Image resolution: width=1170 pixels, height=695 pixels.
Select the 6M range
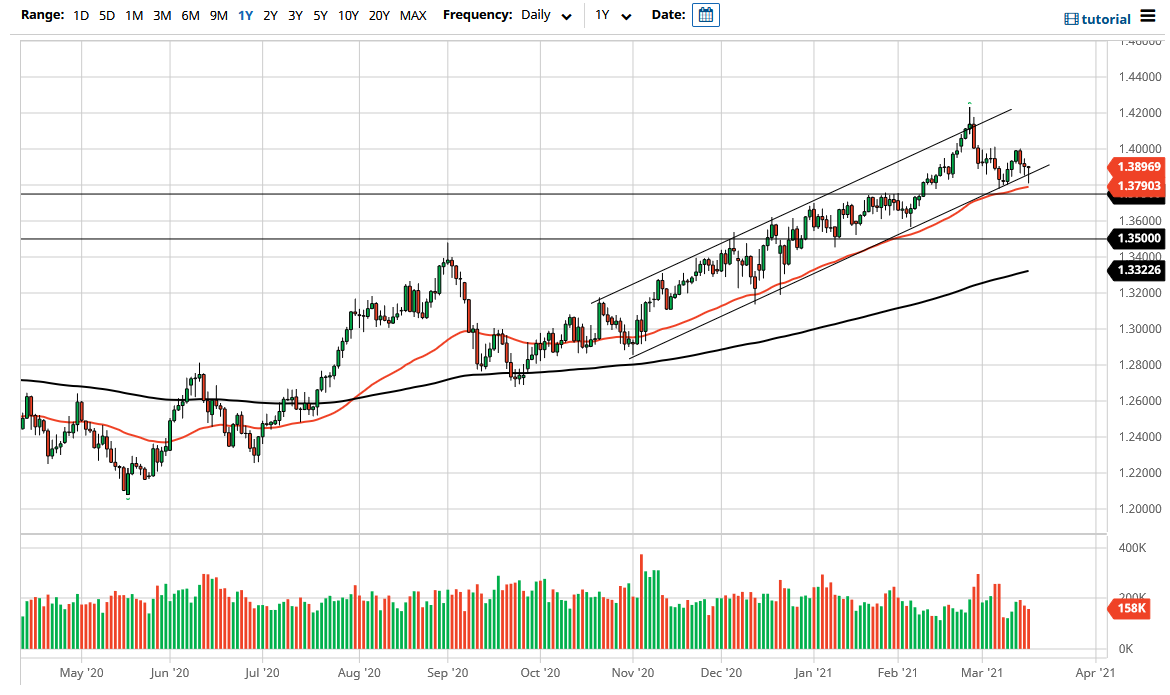pyautogui.click(x=190, y=15)
